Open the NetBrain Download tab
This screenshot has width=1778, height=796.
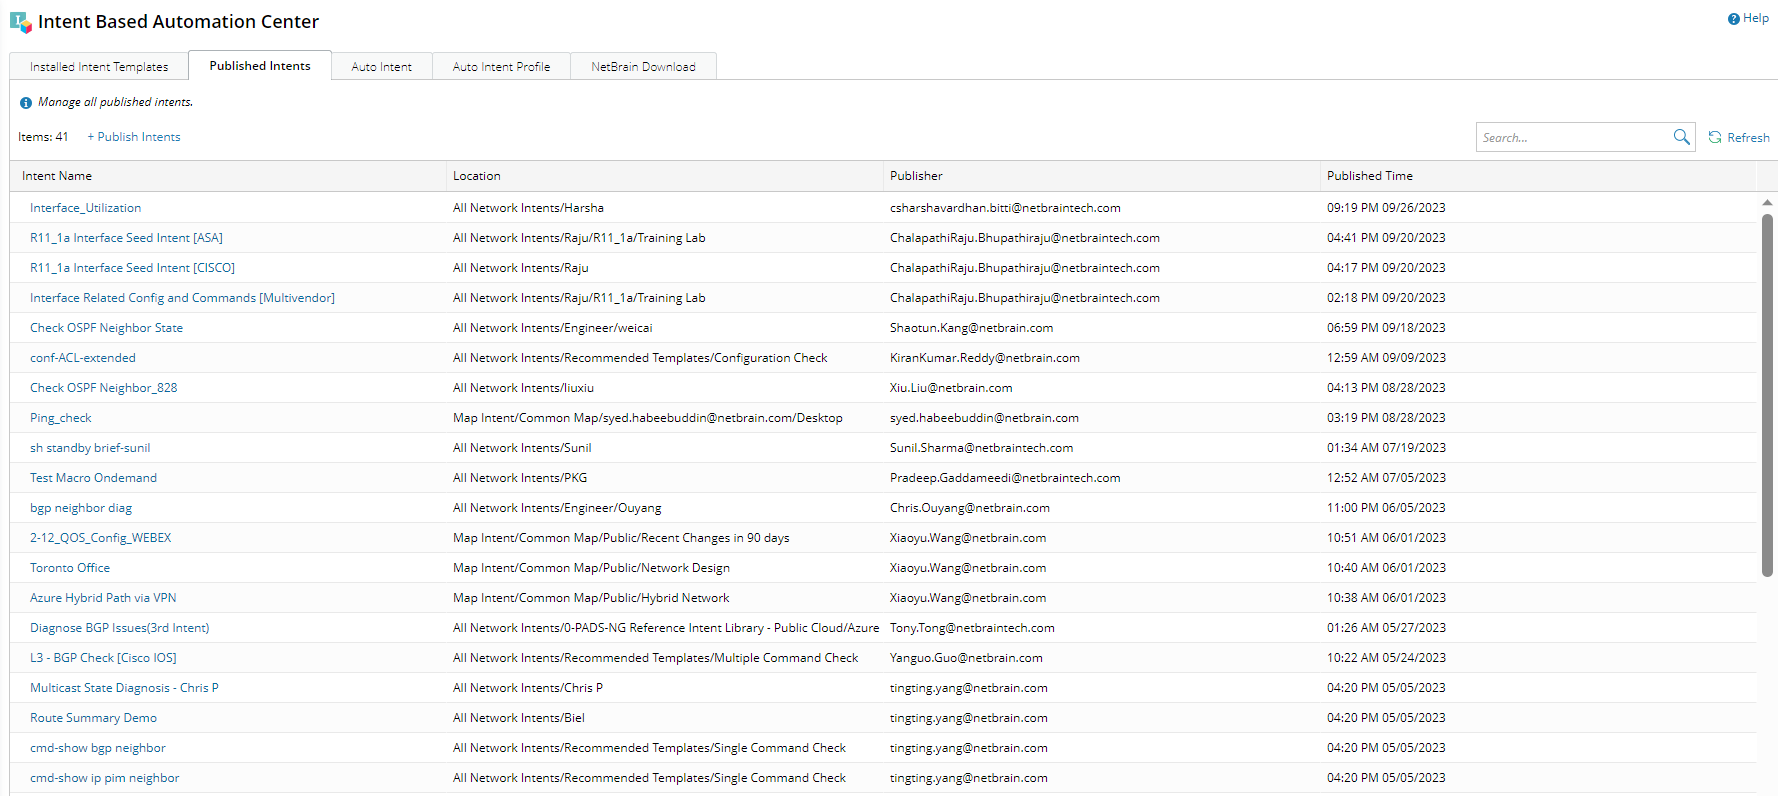coord(643,67)
